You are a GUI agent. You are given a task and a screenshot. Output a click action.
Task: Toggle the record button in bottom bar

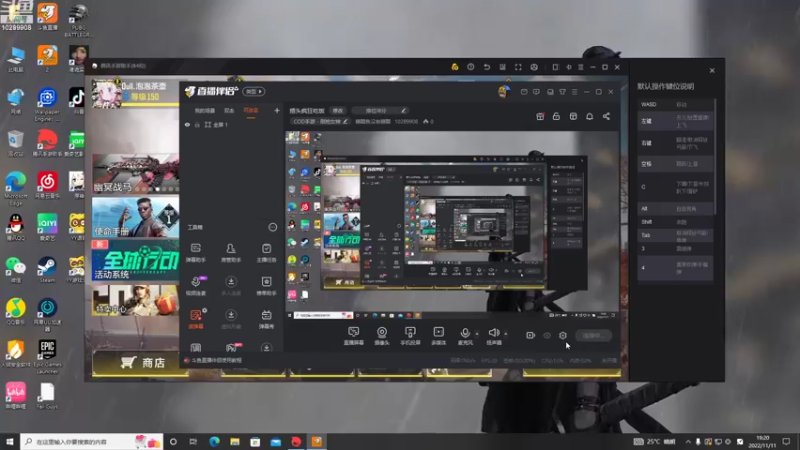[x=531, y=335]
